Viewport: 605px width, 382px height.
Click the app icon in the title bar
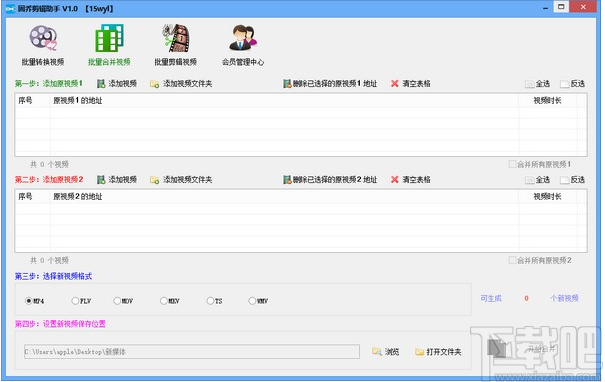click(10, 8)
